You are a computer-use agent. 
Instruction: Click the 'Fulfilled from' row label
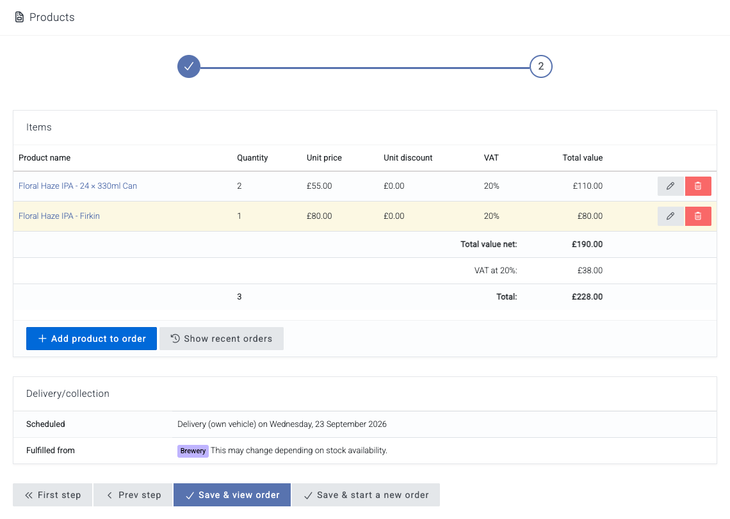[x=50, y=450]
